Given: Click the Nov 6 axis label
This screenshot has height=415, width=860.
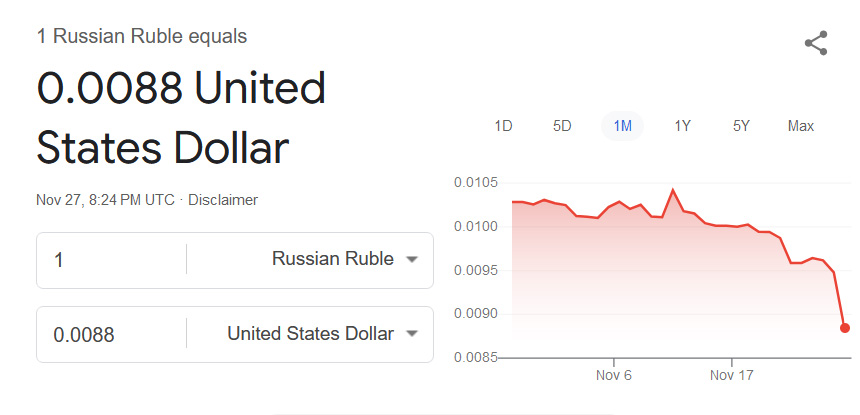Looking at the screenshot, I should pos(613,377).
